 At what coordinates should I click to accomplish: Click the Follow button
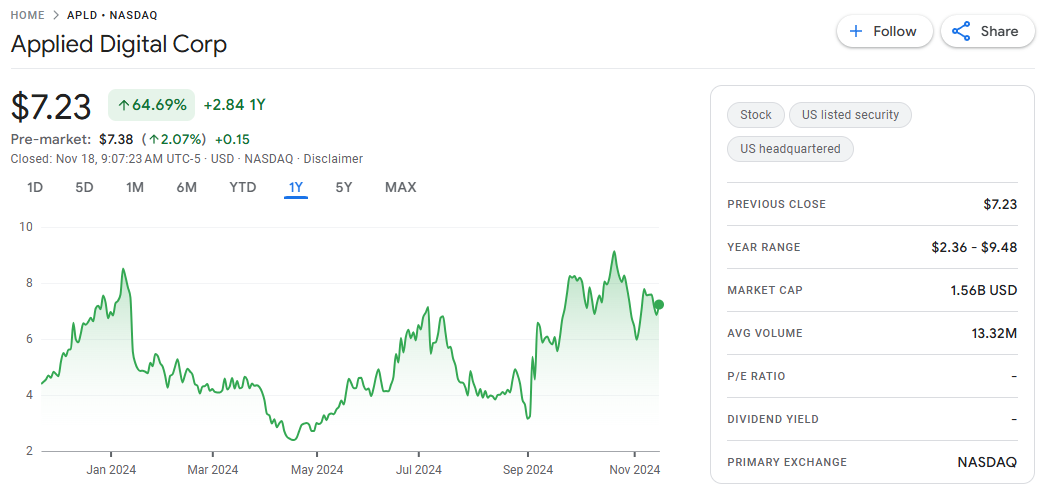click(884, 31)
